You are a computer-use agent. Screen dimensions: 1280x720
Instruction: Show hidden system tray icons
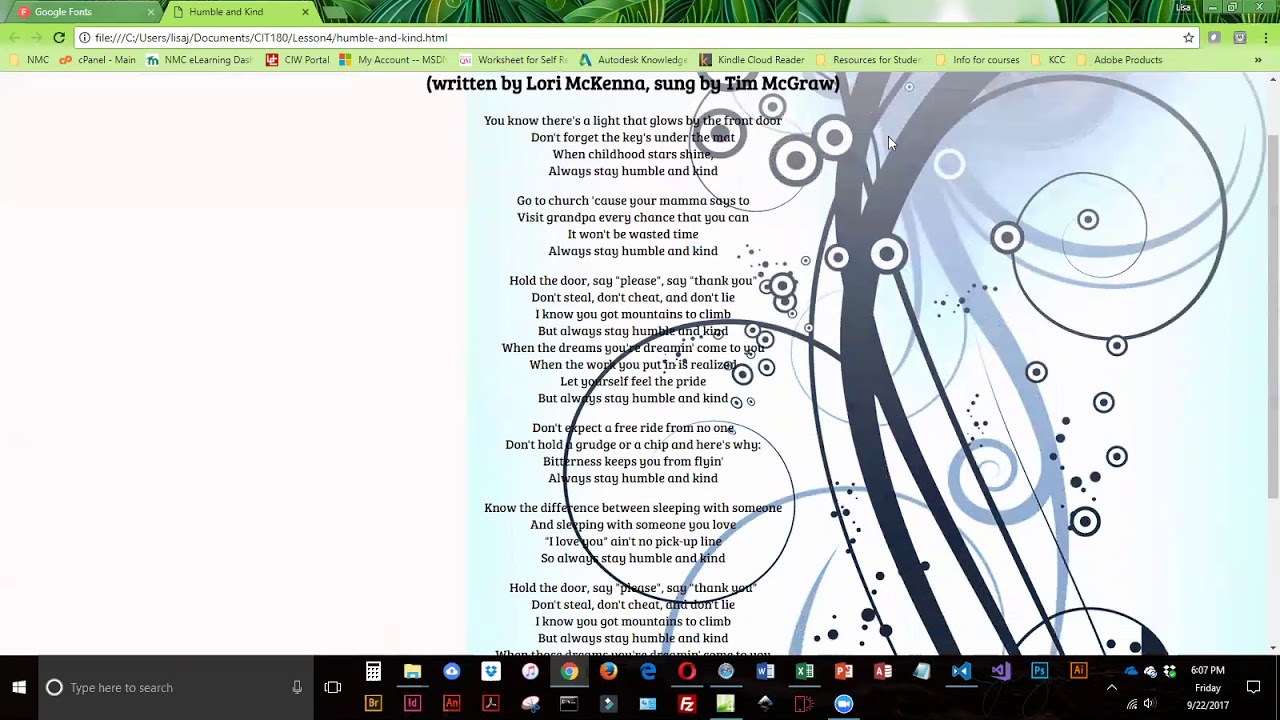[1111, 687]
